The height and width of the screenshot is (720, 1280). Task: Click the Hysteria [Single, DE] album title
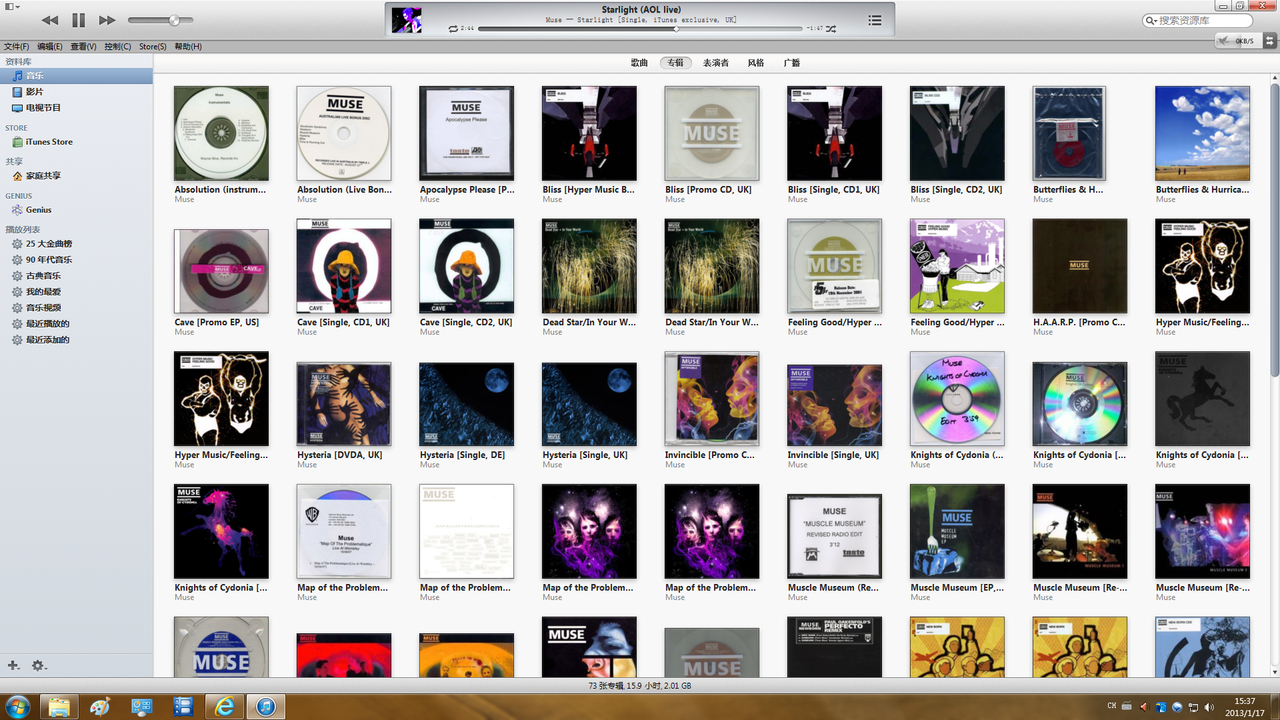tap(462, 455)
